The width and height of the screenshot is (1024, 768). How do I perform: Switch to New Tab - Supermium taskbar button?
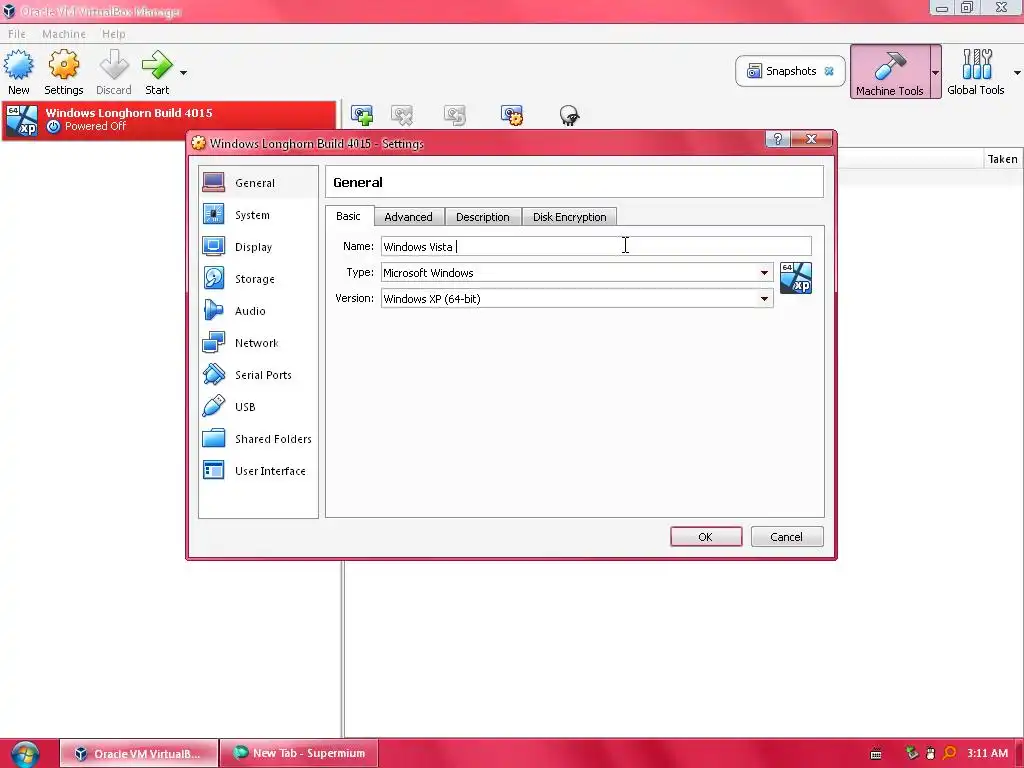299,754
